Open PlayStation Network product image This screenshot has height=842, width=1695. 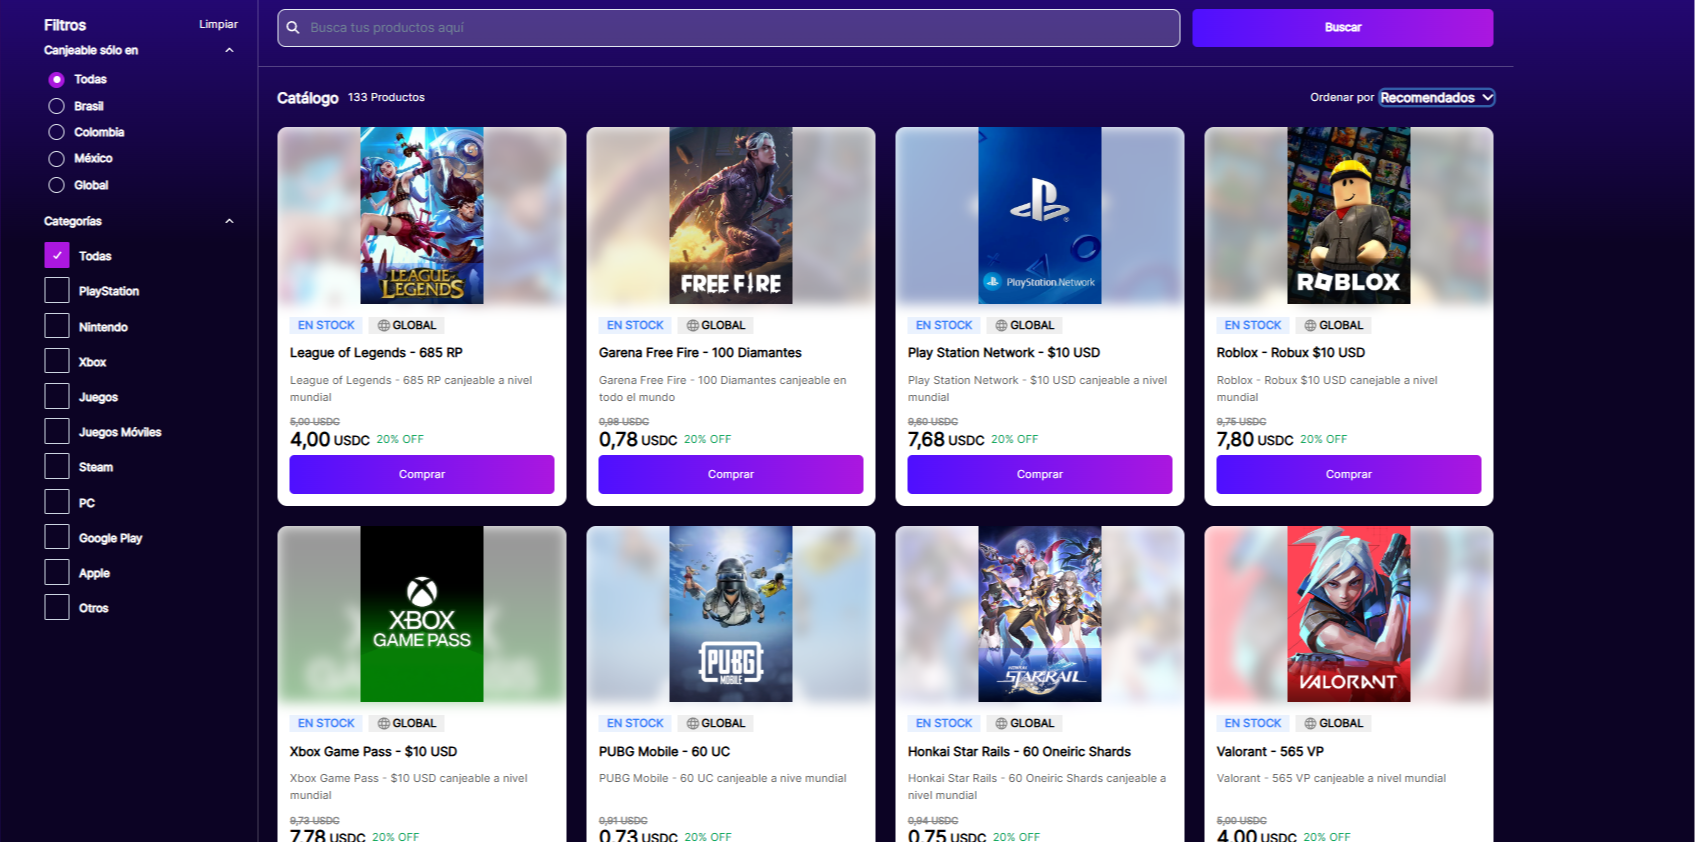(1040, 215)
